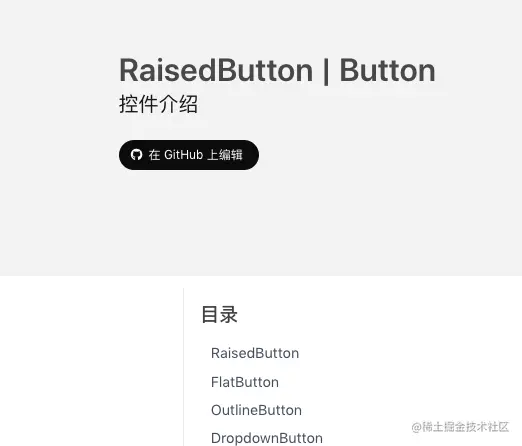The width and height of the screenshot is (522, 446).
Task: Open the 在 GitHub 上编辑 button
Action: (x=189, y=155)
